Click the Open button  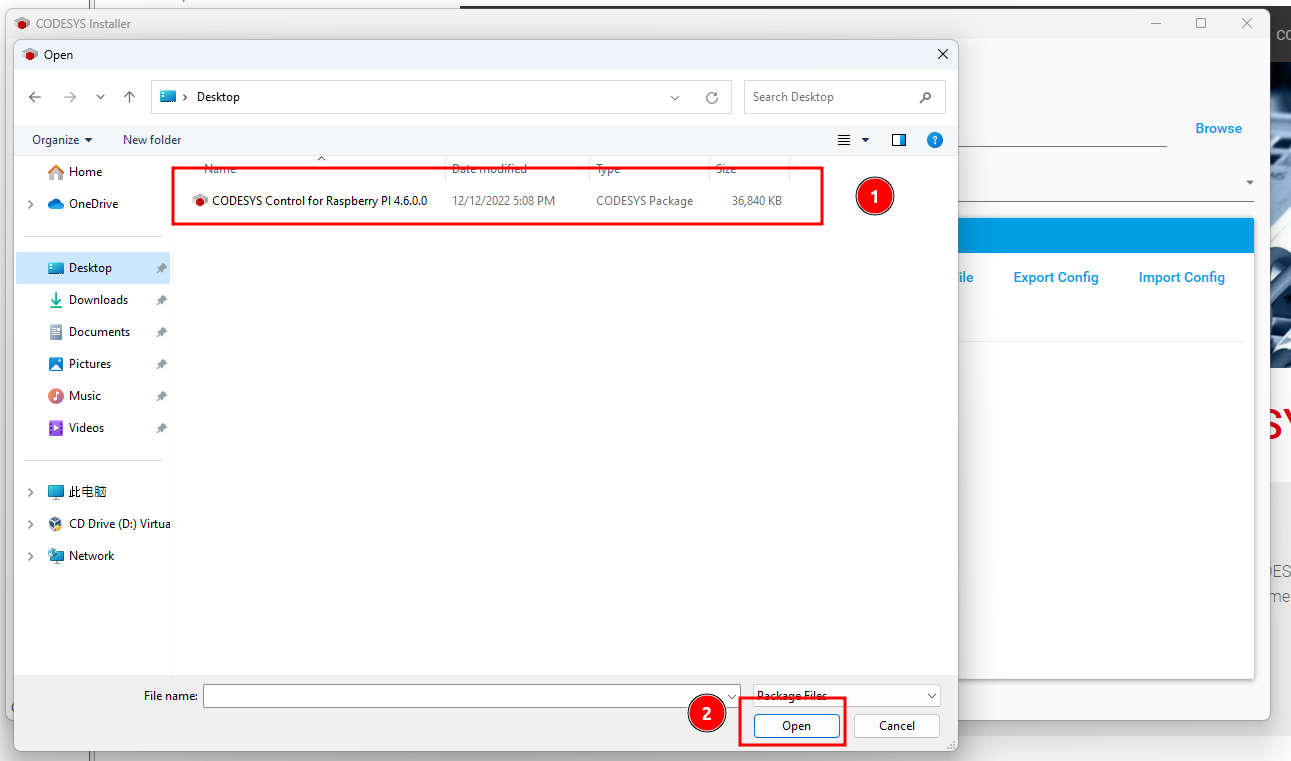coord(796,726)
